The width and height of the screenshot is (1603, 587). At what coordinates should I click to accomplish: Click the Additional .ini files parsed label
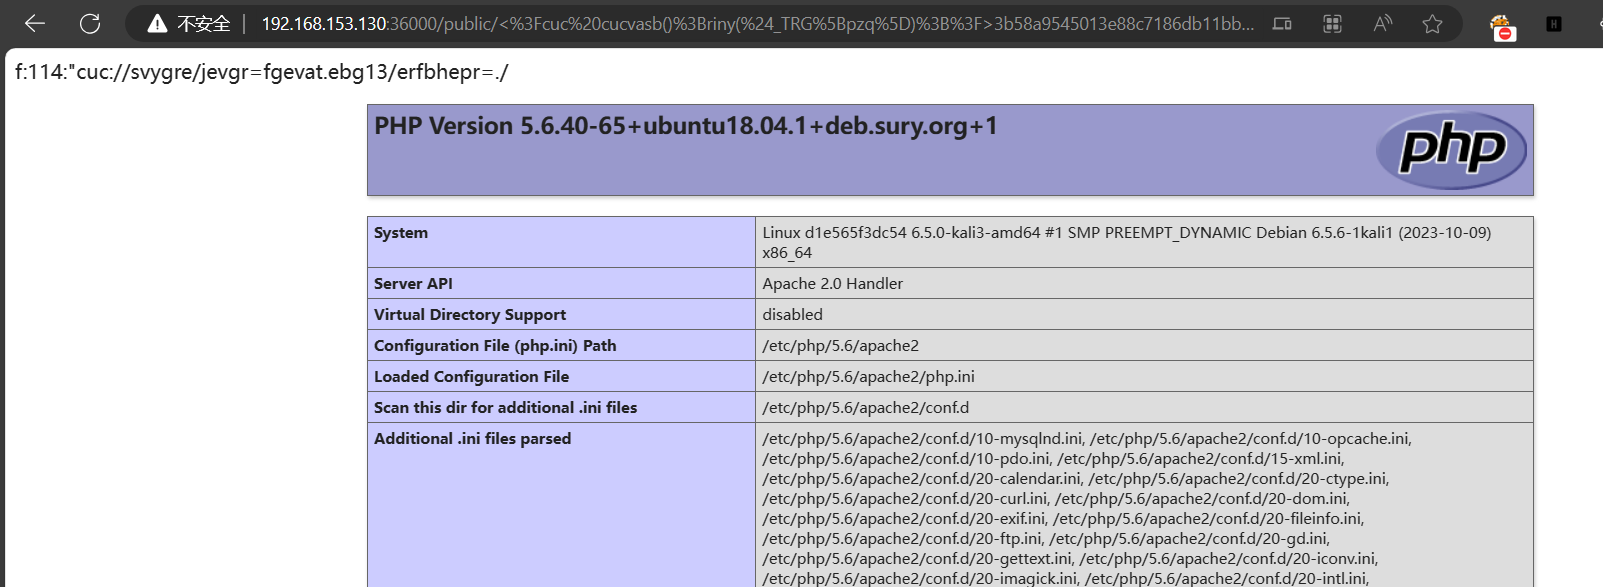(472, 439)
